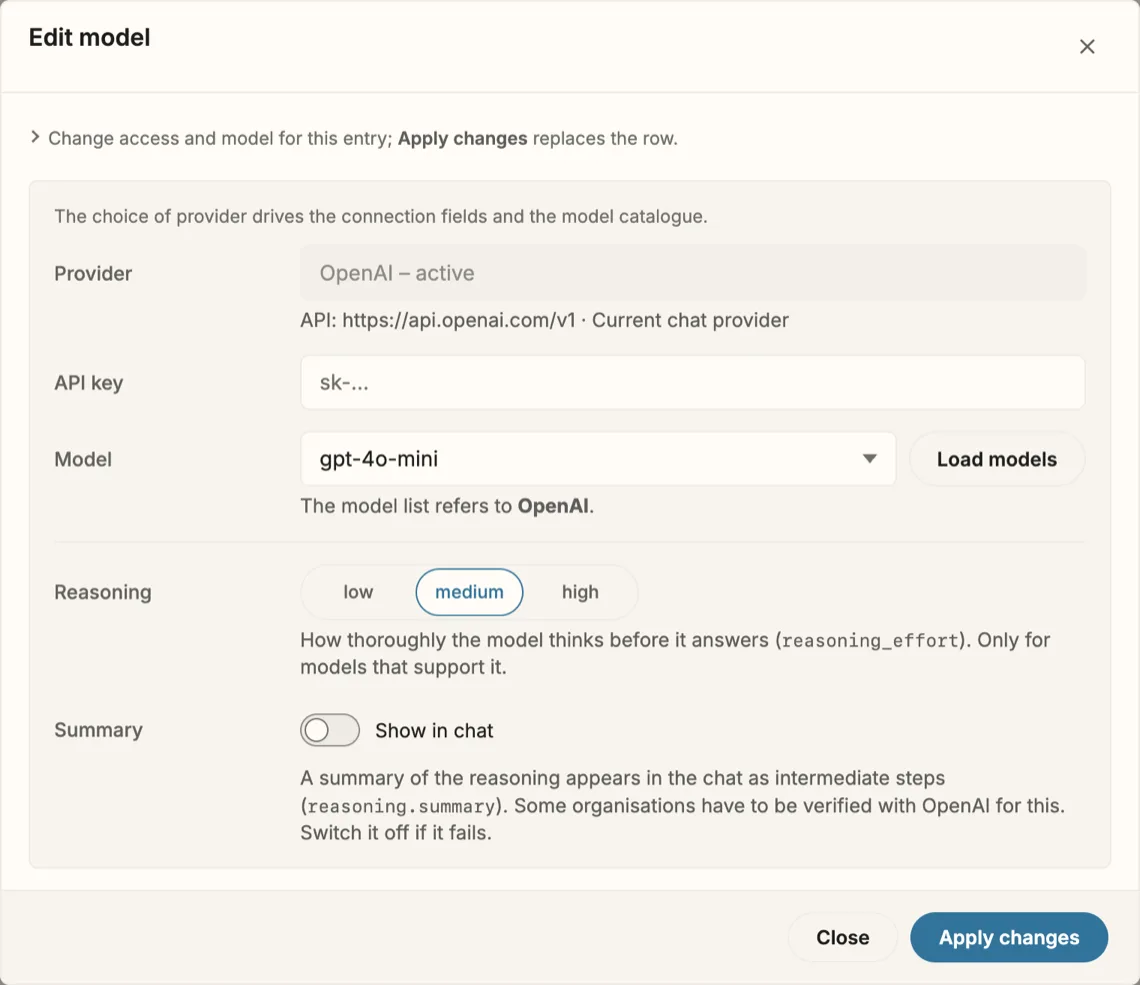Viewport: 1140px width, 985px height.
Task: Click the API key label
Action: pos(89,383)
